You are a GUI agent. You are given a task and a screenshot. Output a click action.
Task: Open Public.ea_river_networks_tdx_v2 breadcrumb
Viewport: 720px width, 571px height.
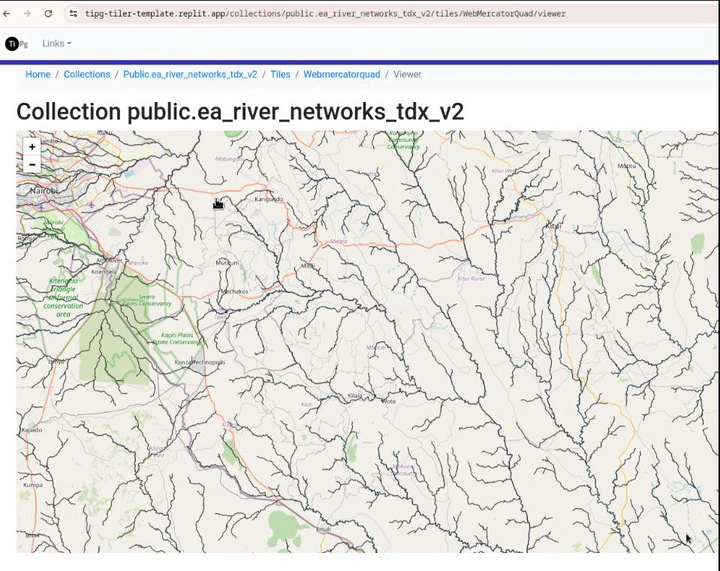[190, 74]
